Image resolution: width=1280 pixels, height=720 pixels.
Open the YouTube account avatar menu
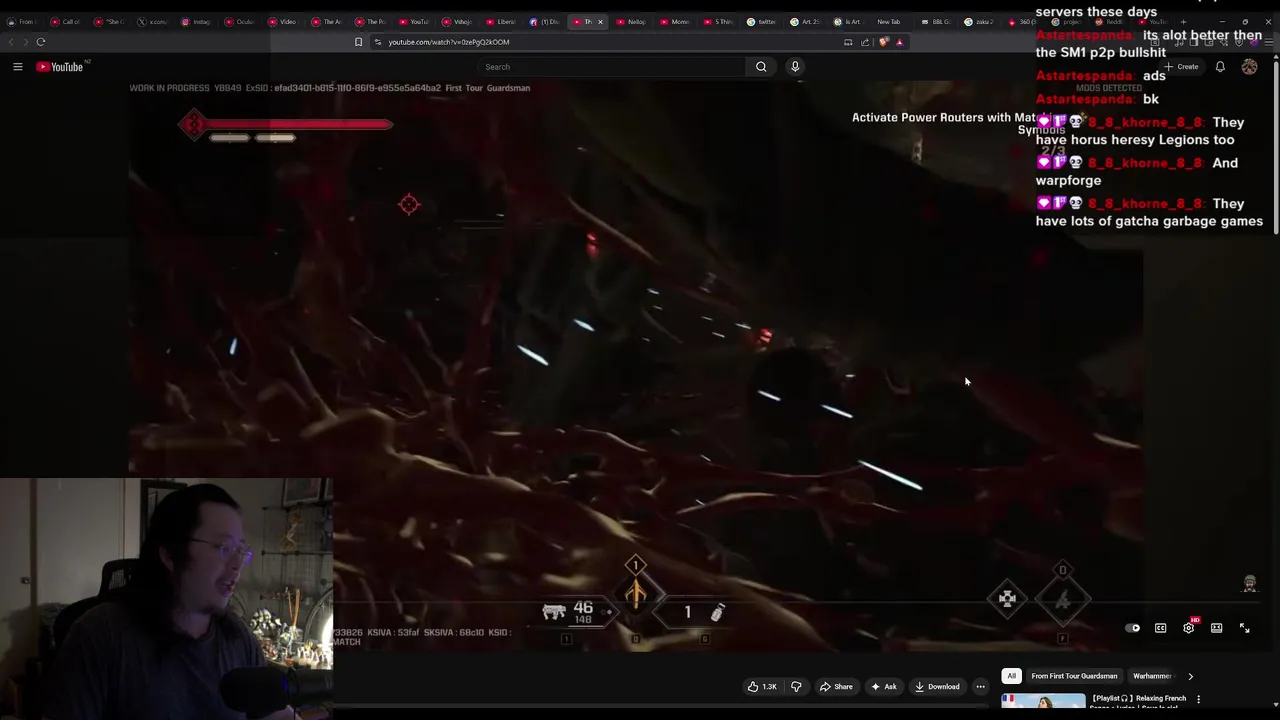coord(1249,67)
